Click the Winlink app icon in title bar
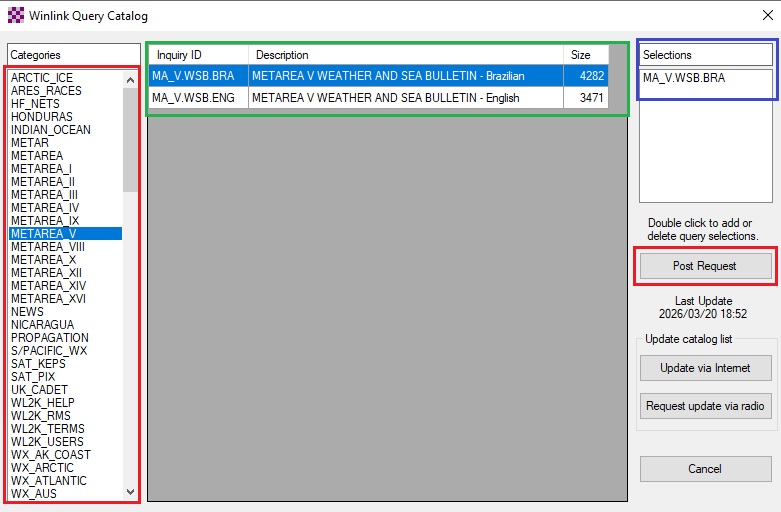Screen dimensions: 781x512 point(14,15)
